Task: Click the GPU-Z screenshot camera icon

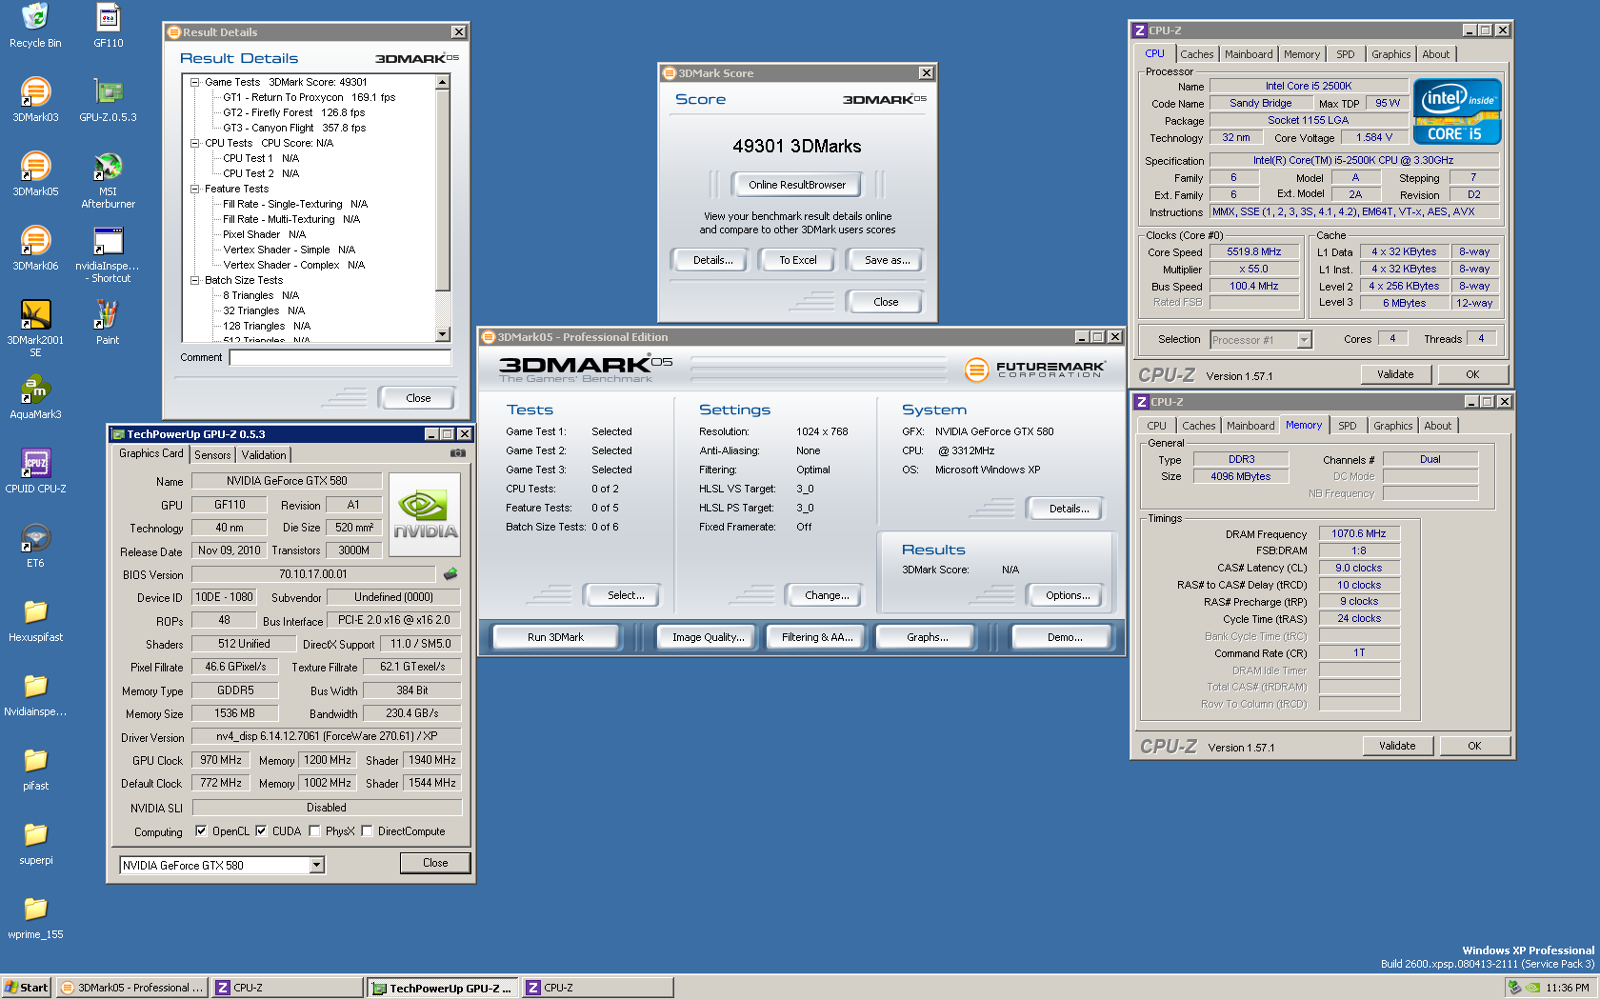Action: point(458,453)
